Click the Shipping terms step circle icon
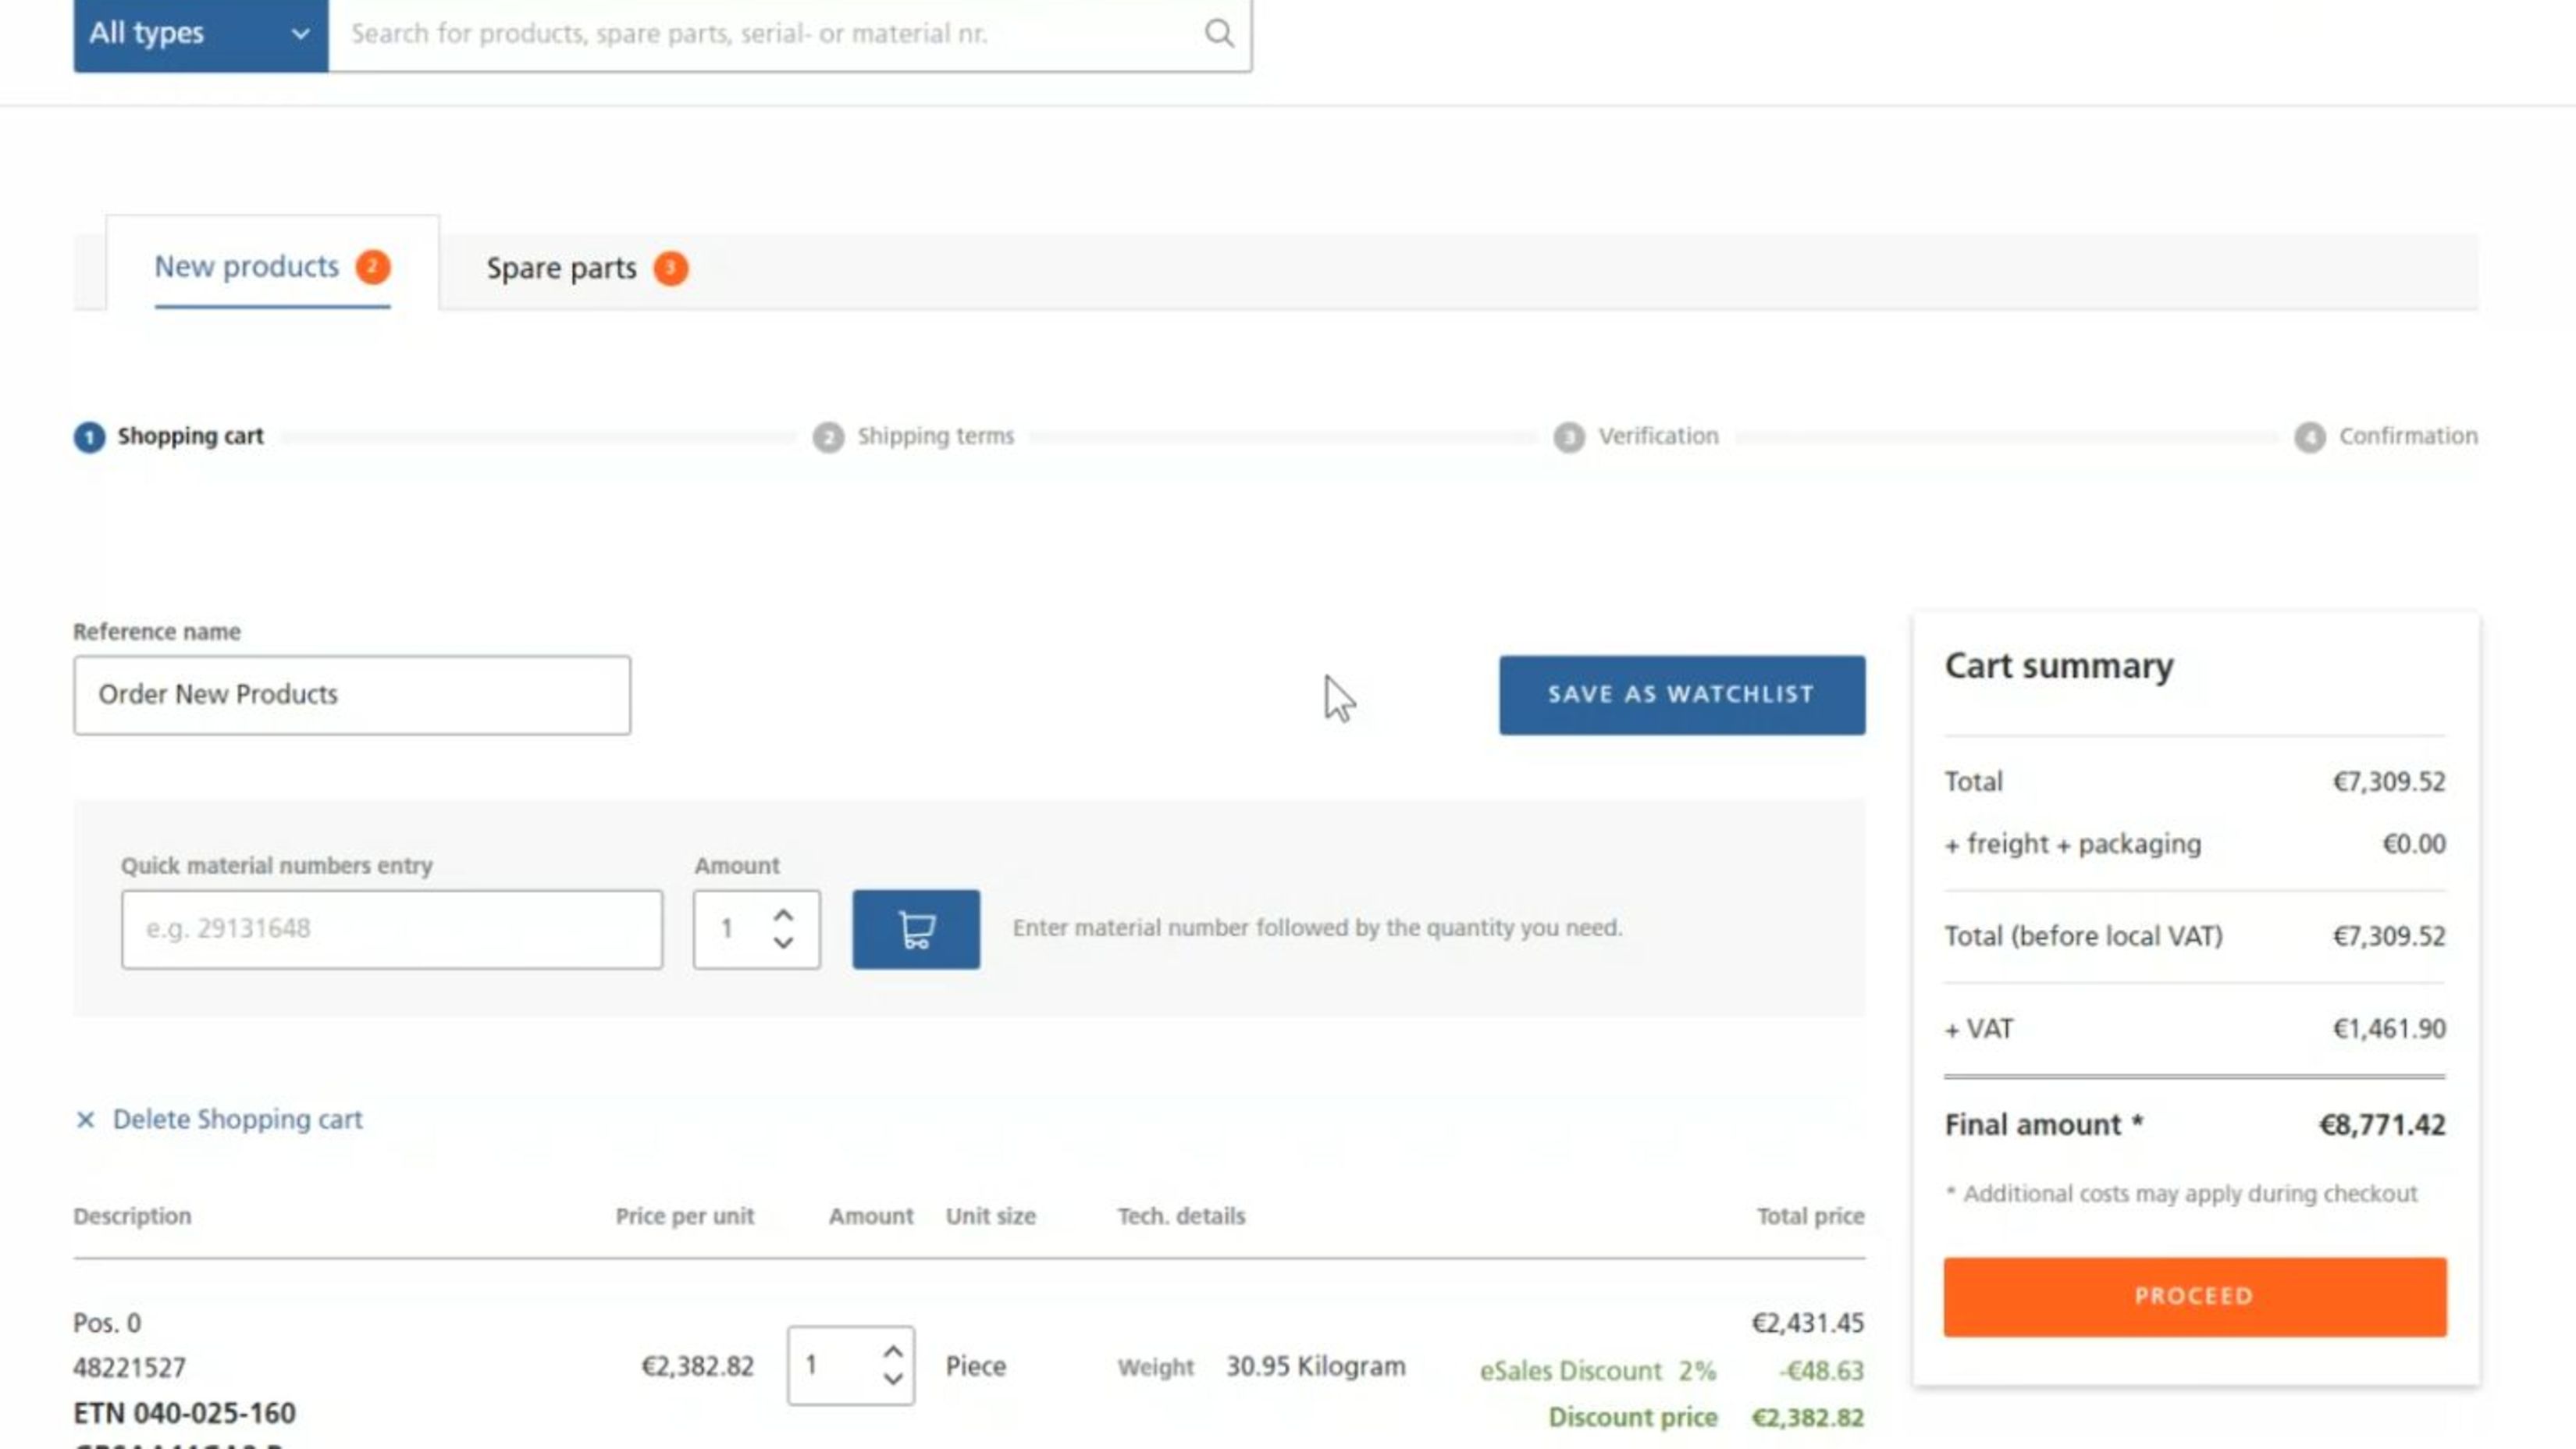The width and height of the screenshot is (2576, 1449). point(829,436)
